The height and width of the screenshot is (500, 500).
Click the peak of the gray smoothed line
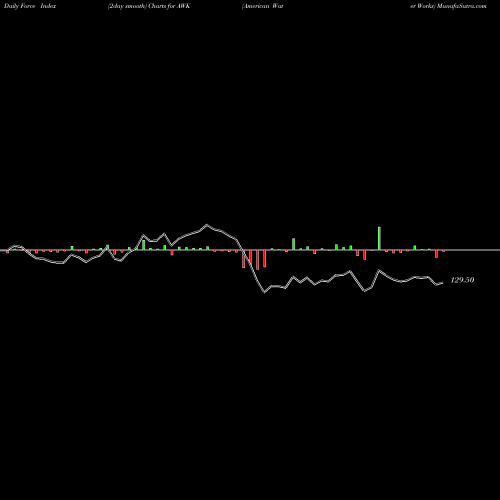(207, 225)
